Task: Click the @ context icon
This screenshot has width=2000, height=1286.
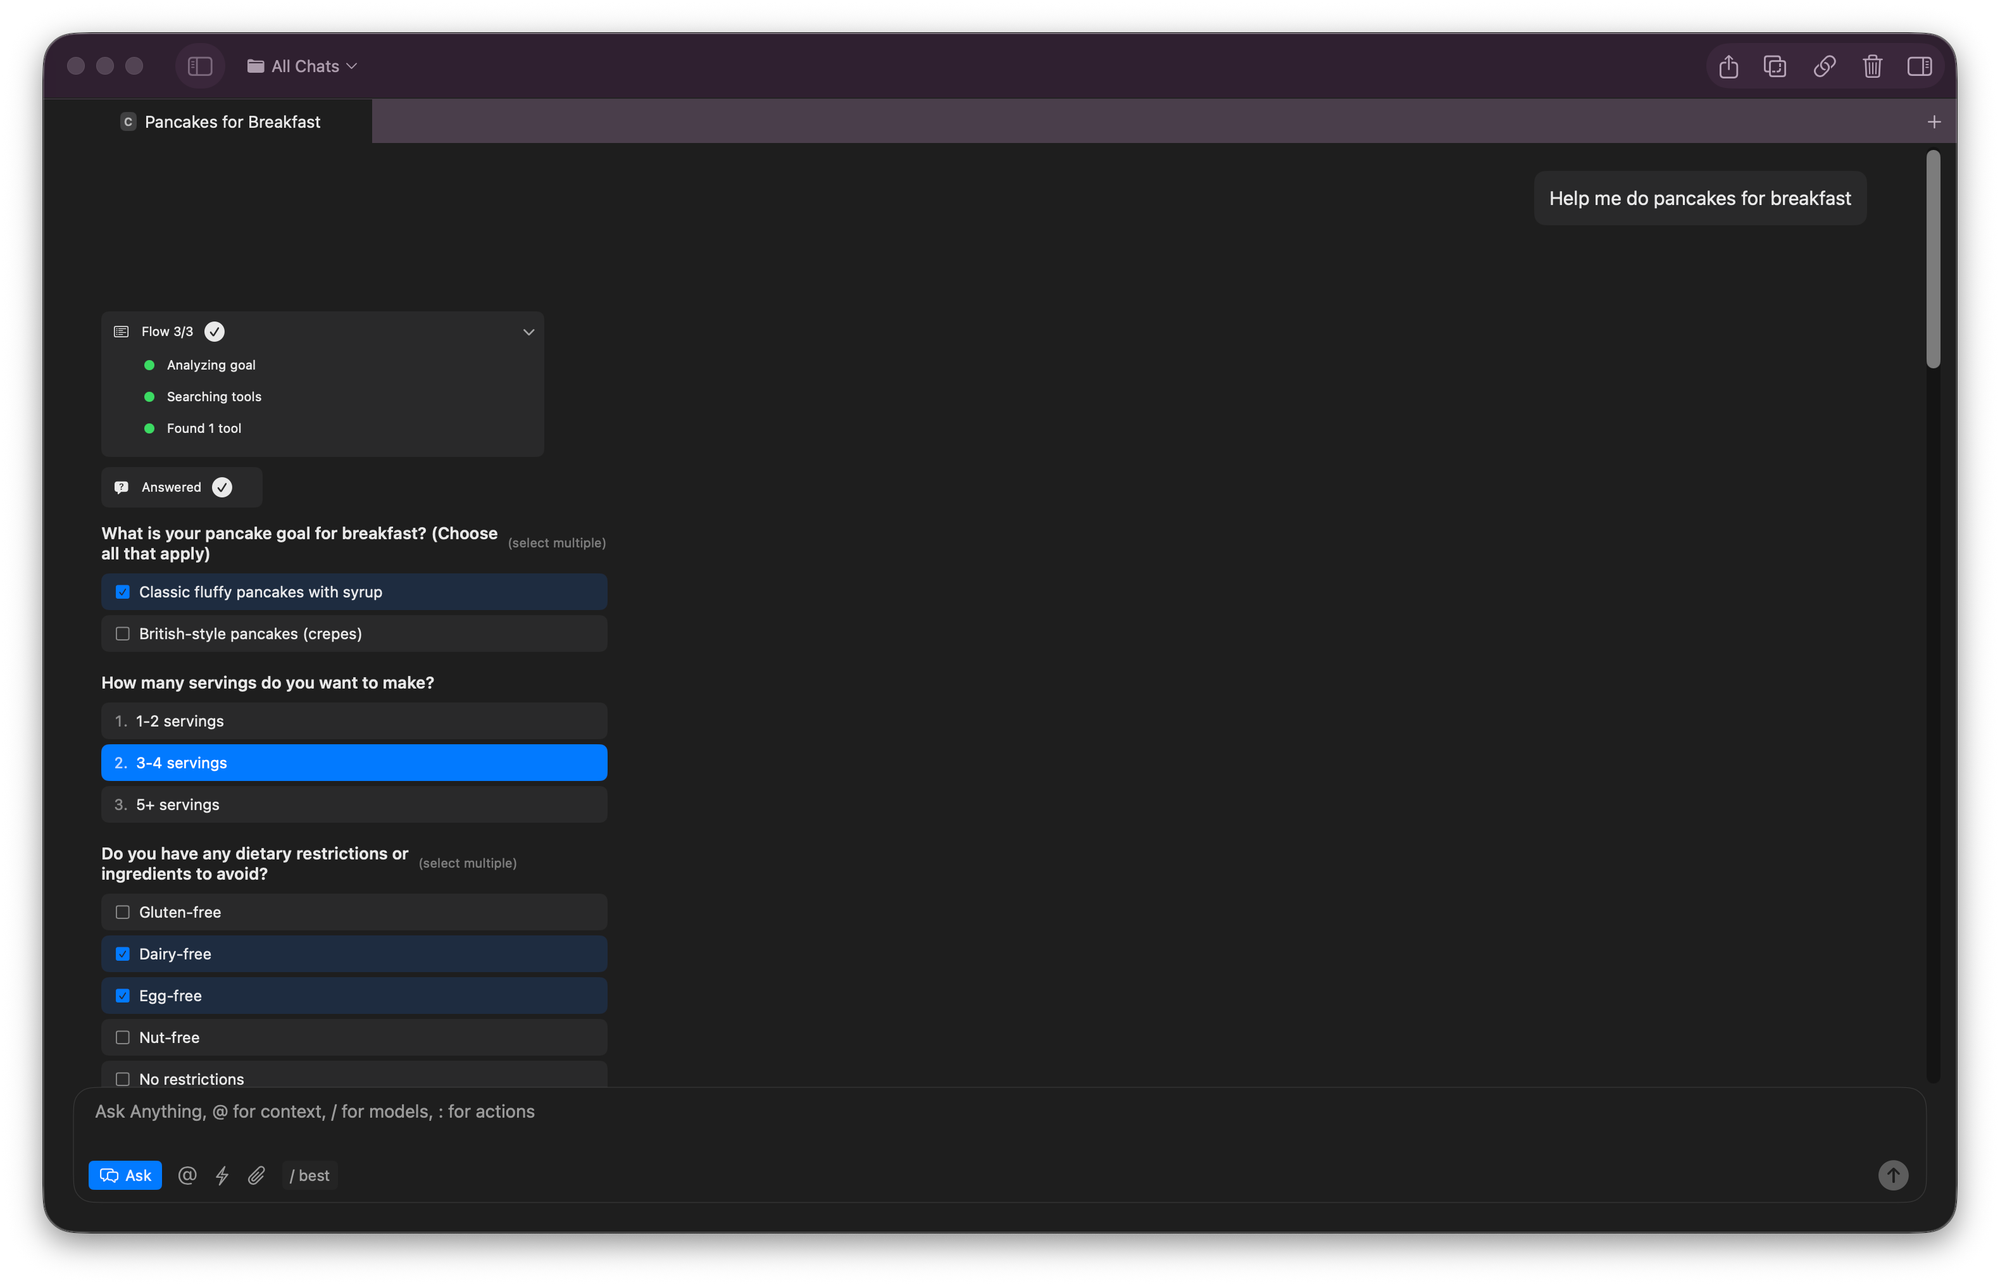Action: pyautogui.click(x=187, y=1176)
